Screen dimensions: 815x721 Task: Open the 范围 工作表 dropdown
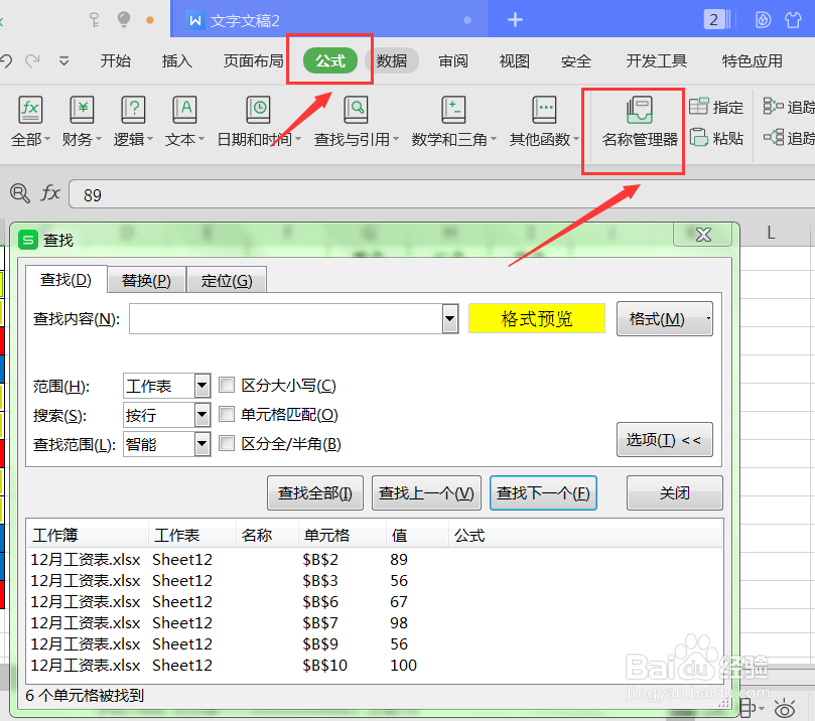coord(202,386)
